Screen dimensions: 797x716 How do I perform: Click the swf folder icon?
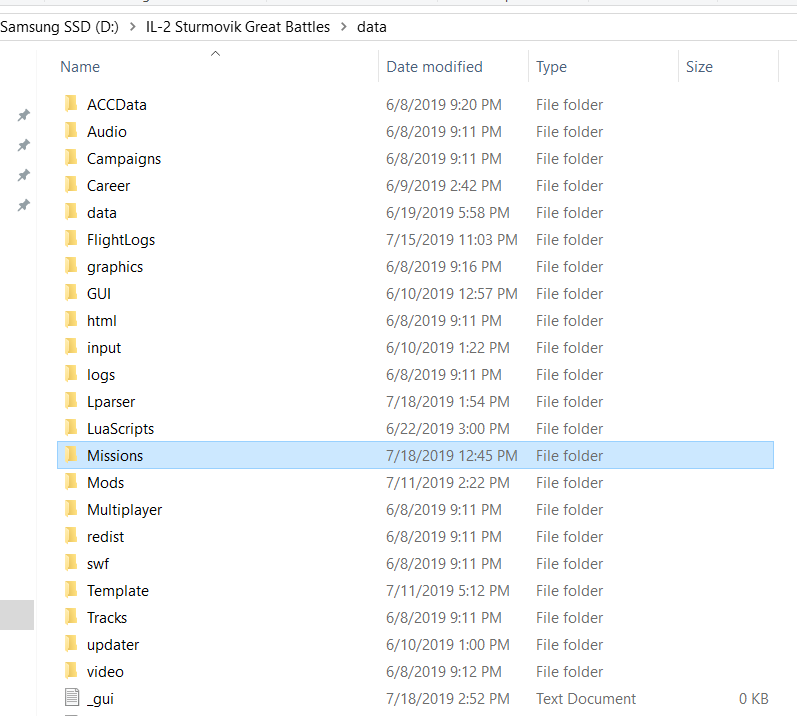(72, 563)
